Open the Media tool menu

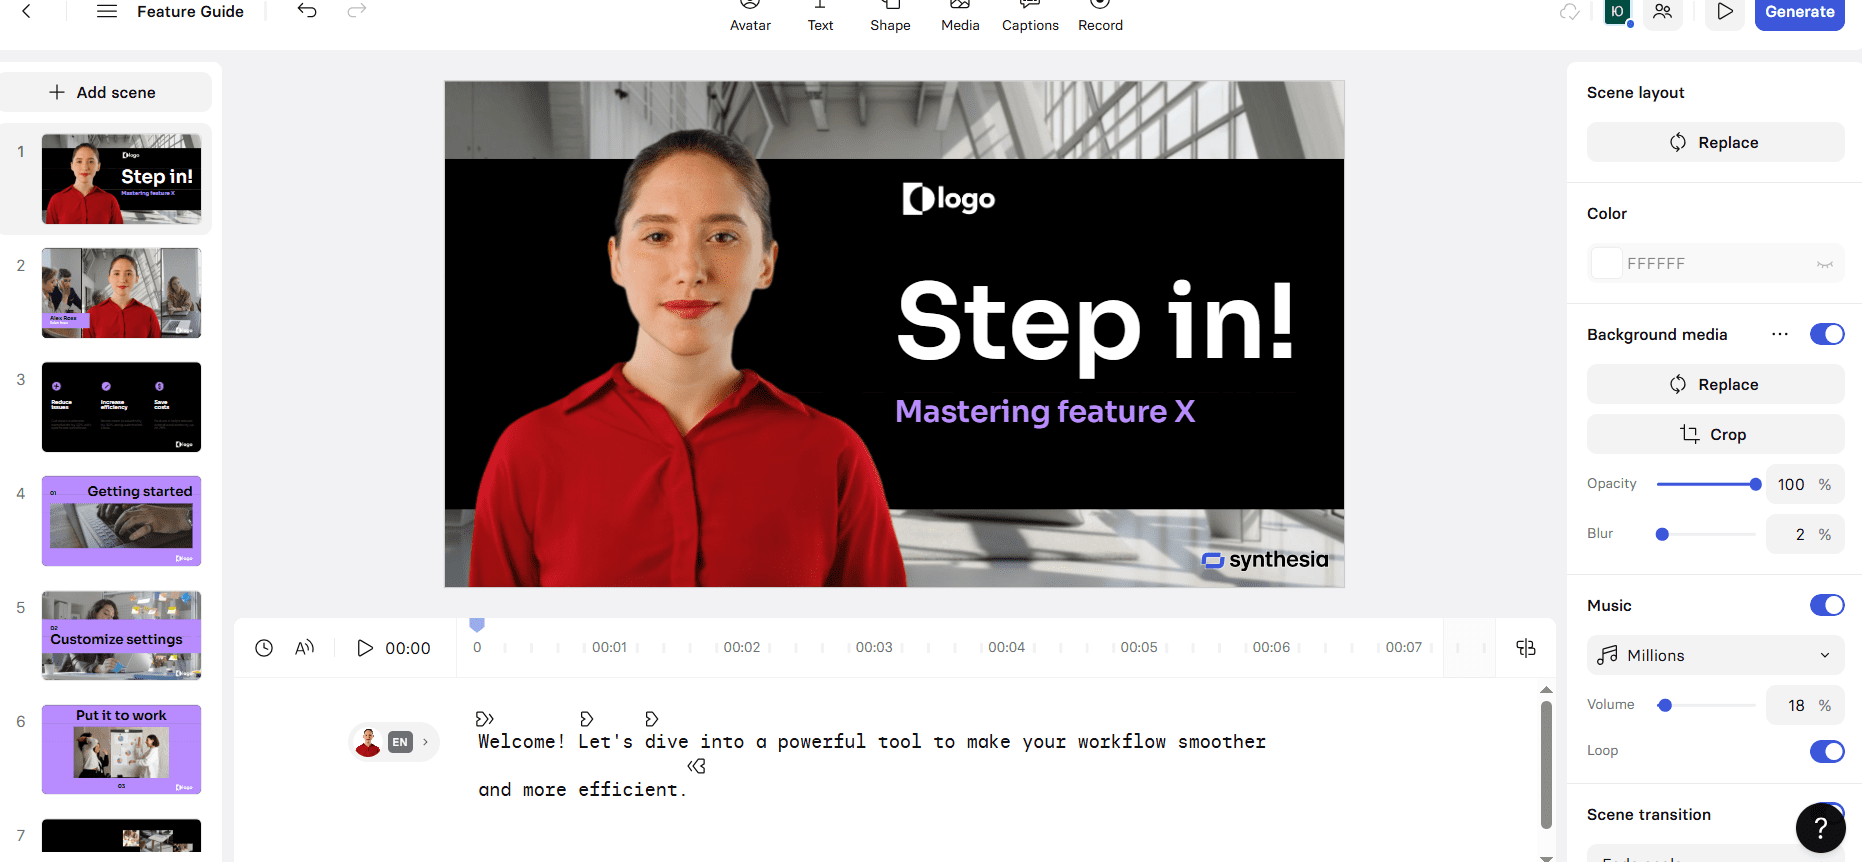960,16
